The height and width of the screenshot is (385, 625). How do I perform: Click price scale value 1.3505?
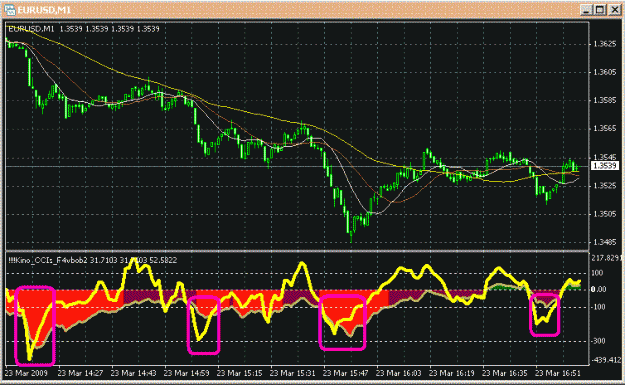coord(605,214)
